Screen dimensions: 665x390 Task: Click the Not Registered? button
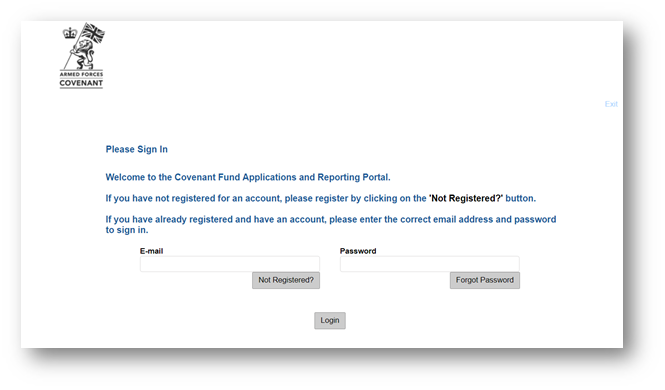286,280
